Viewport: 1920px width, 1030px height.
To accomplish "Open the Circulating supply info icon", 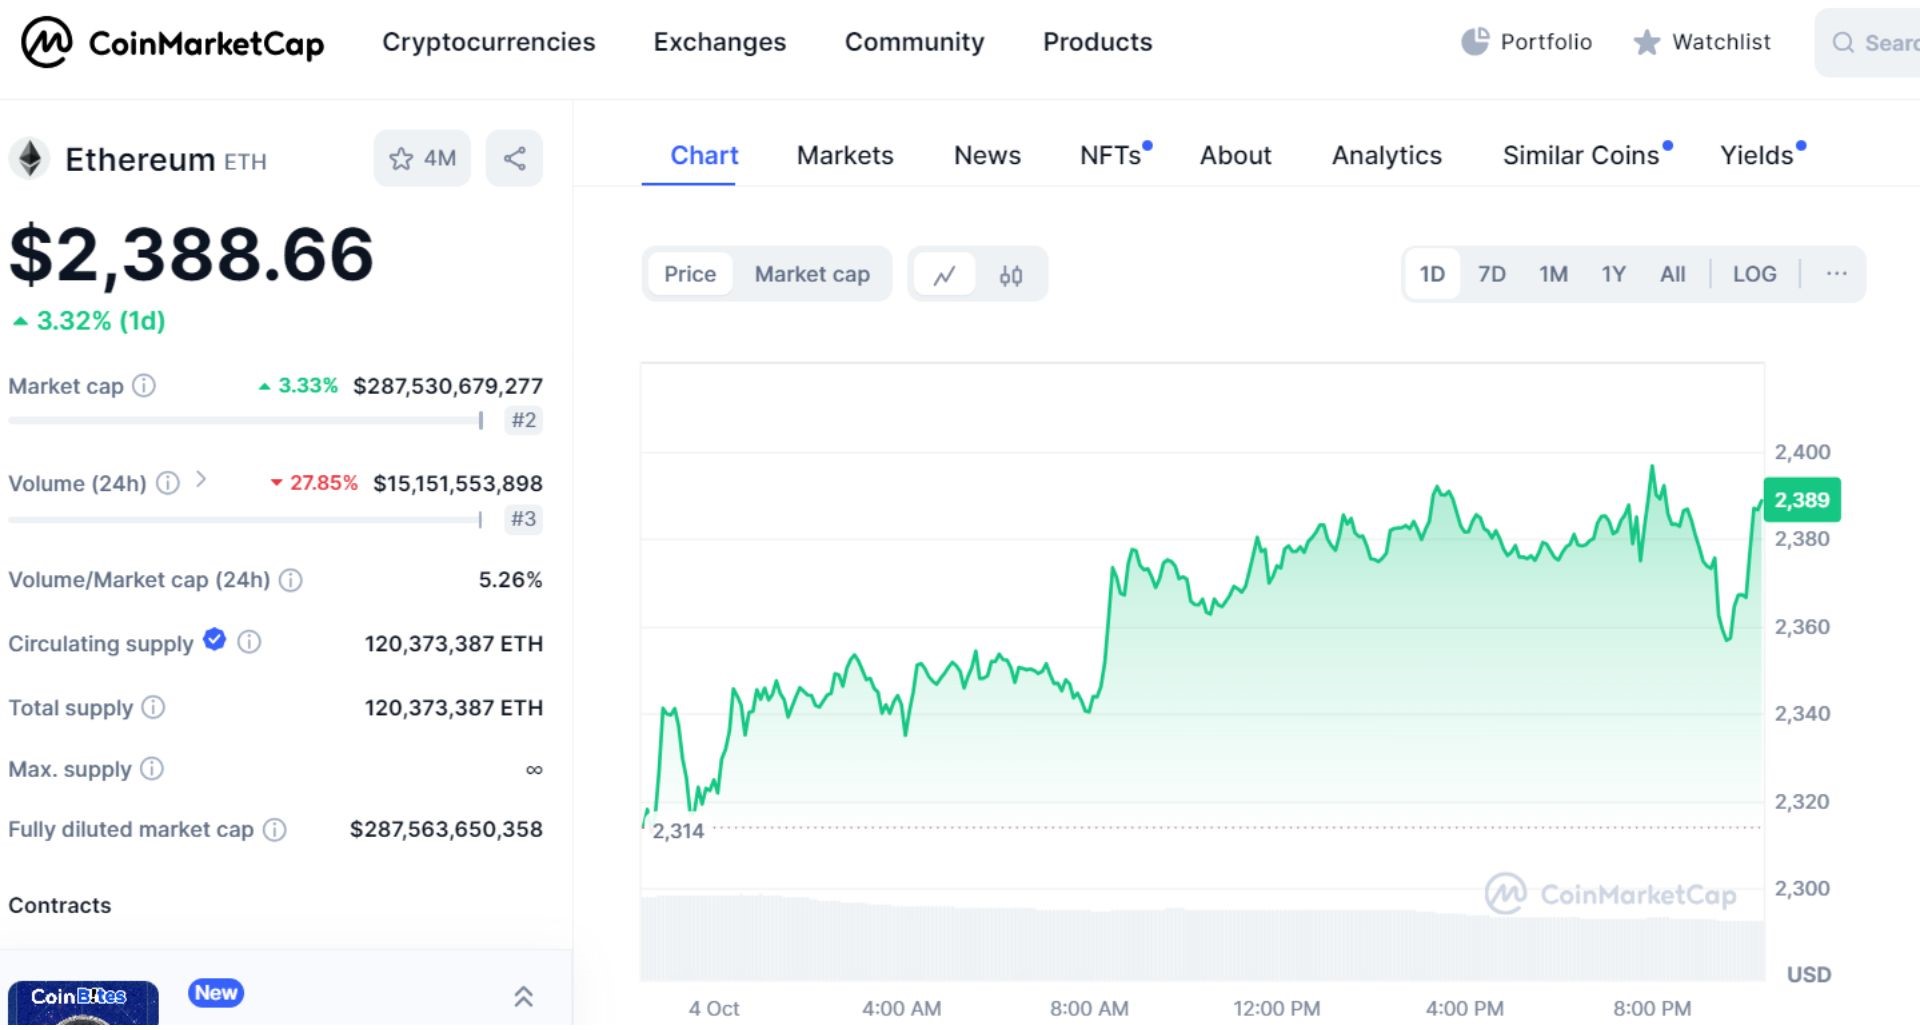I will coord(249,642).
